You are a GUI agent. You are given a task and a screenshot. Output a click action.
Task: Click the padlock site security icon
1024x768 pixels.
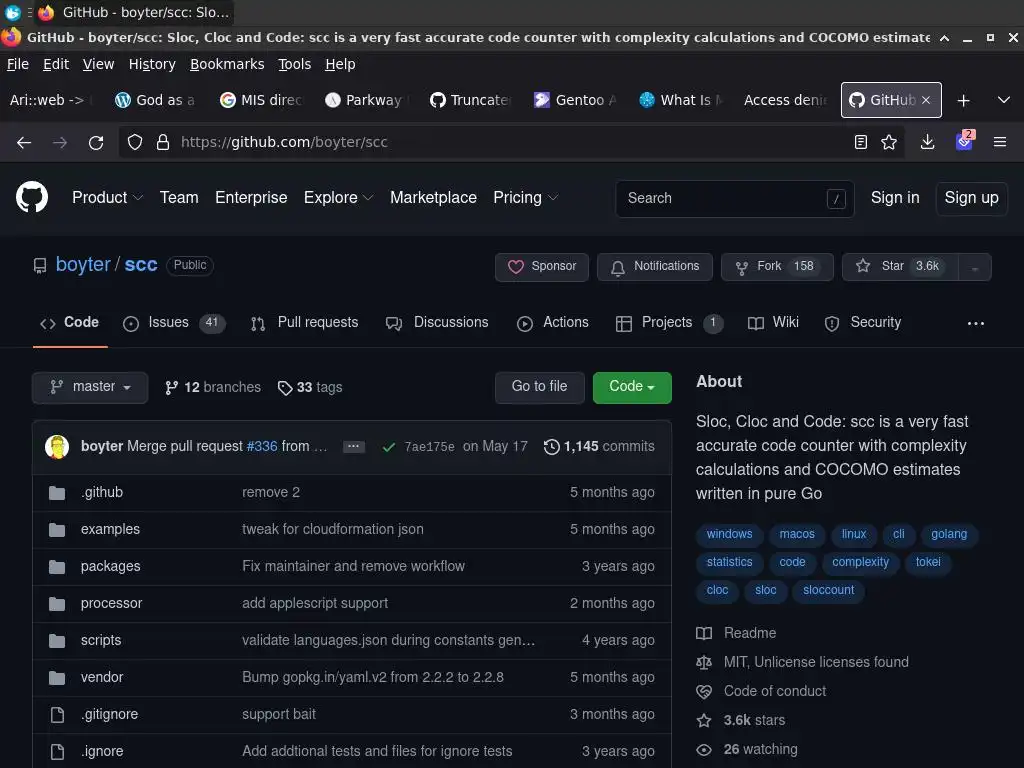coord(163,142)
